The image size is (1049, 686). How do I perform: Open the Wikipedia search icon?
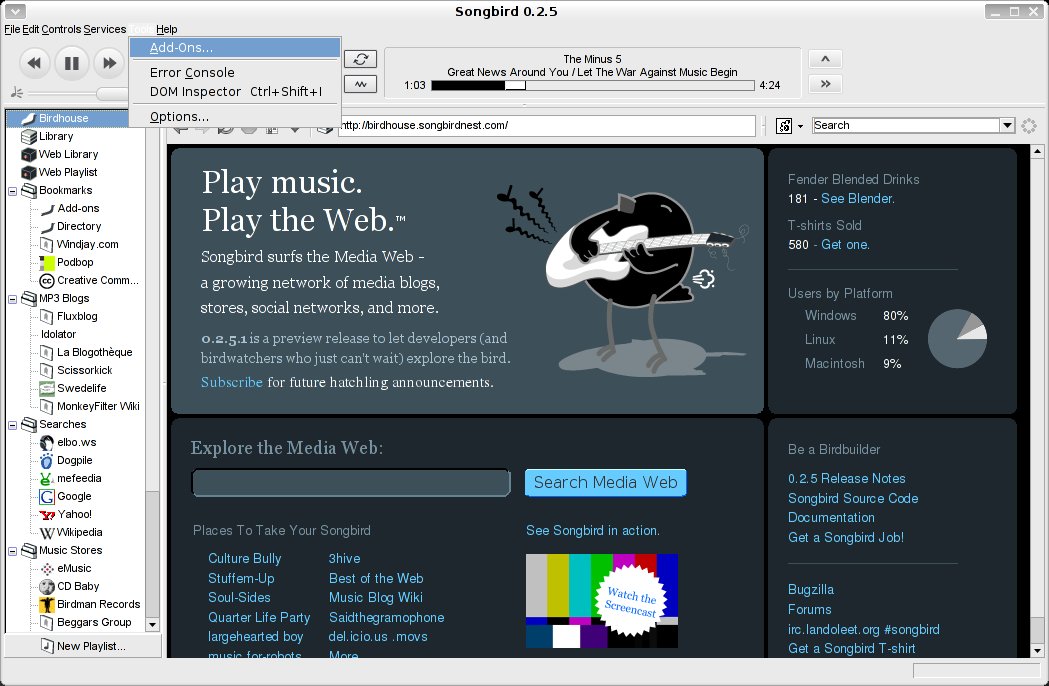coord(47,533)
